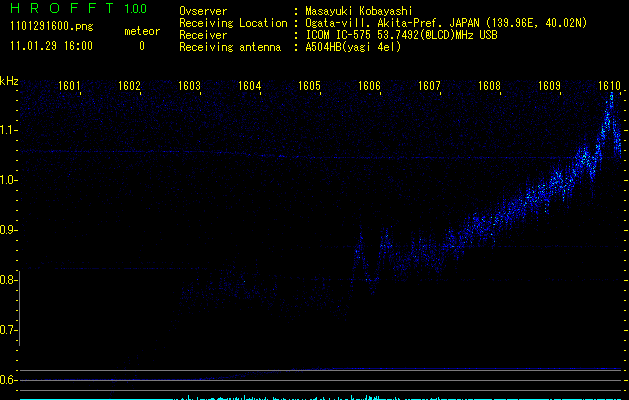Click time marker 1603
Viewport: 629px width, 400px height.
pos(189,86)
